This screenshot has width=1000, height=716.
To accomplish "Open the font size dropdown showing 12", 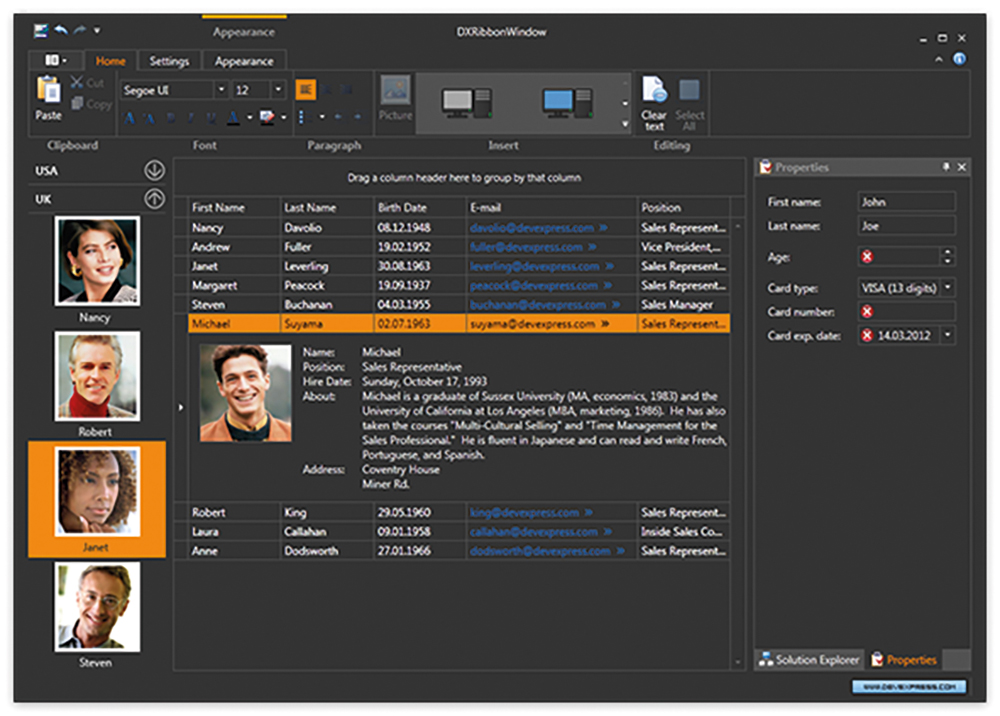I will pyautogui.click(x=278, y=90).
